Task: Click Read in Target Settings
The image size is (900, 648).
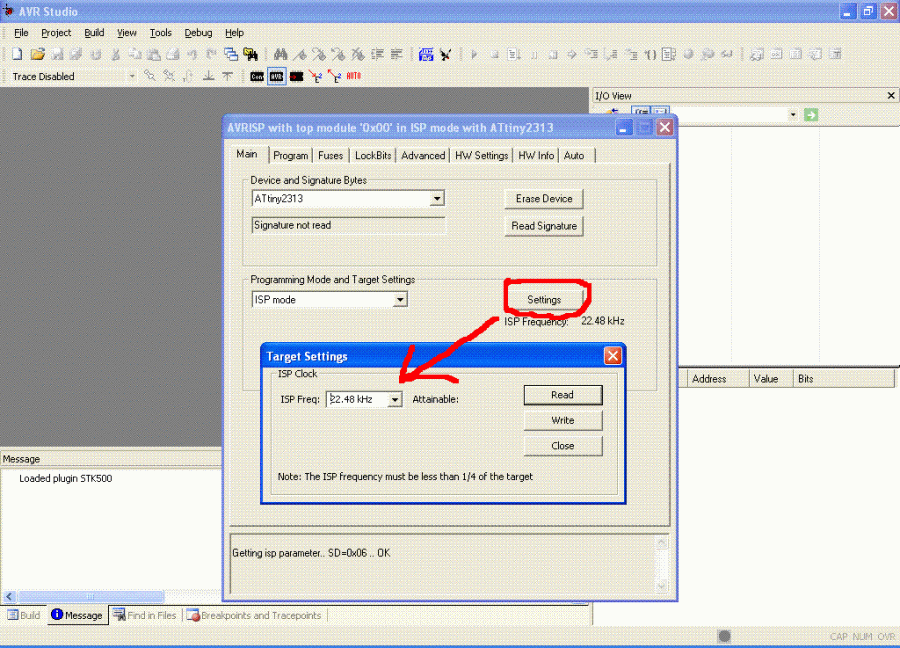Action: (562, 395)
